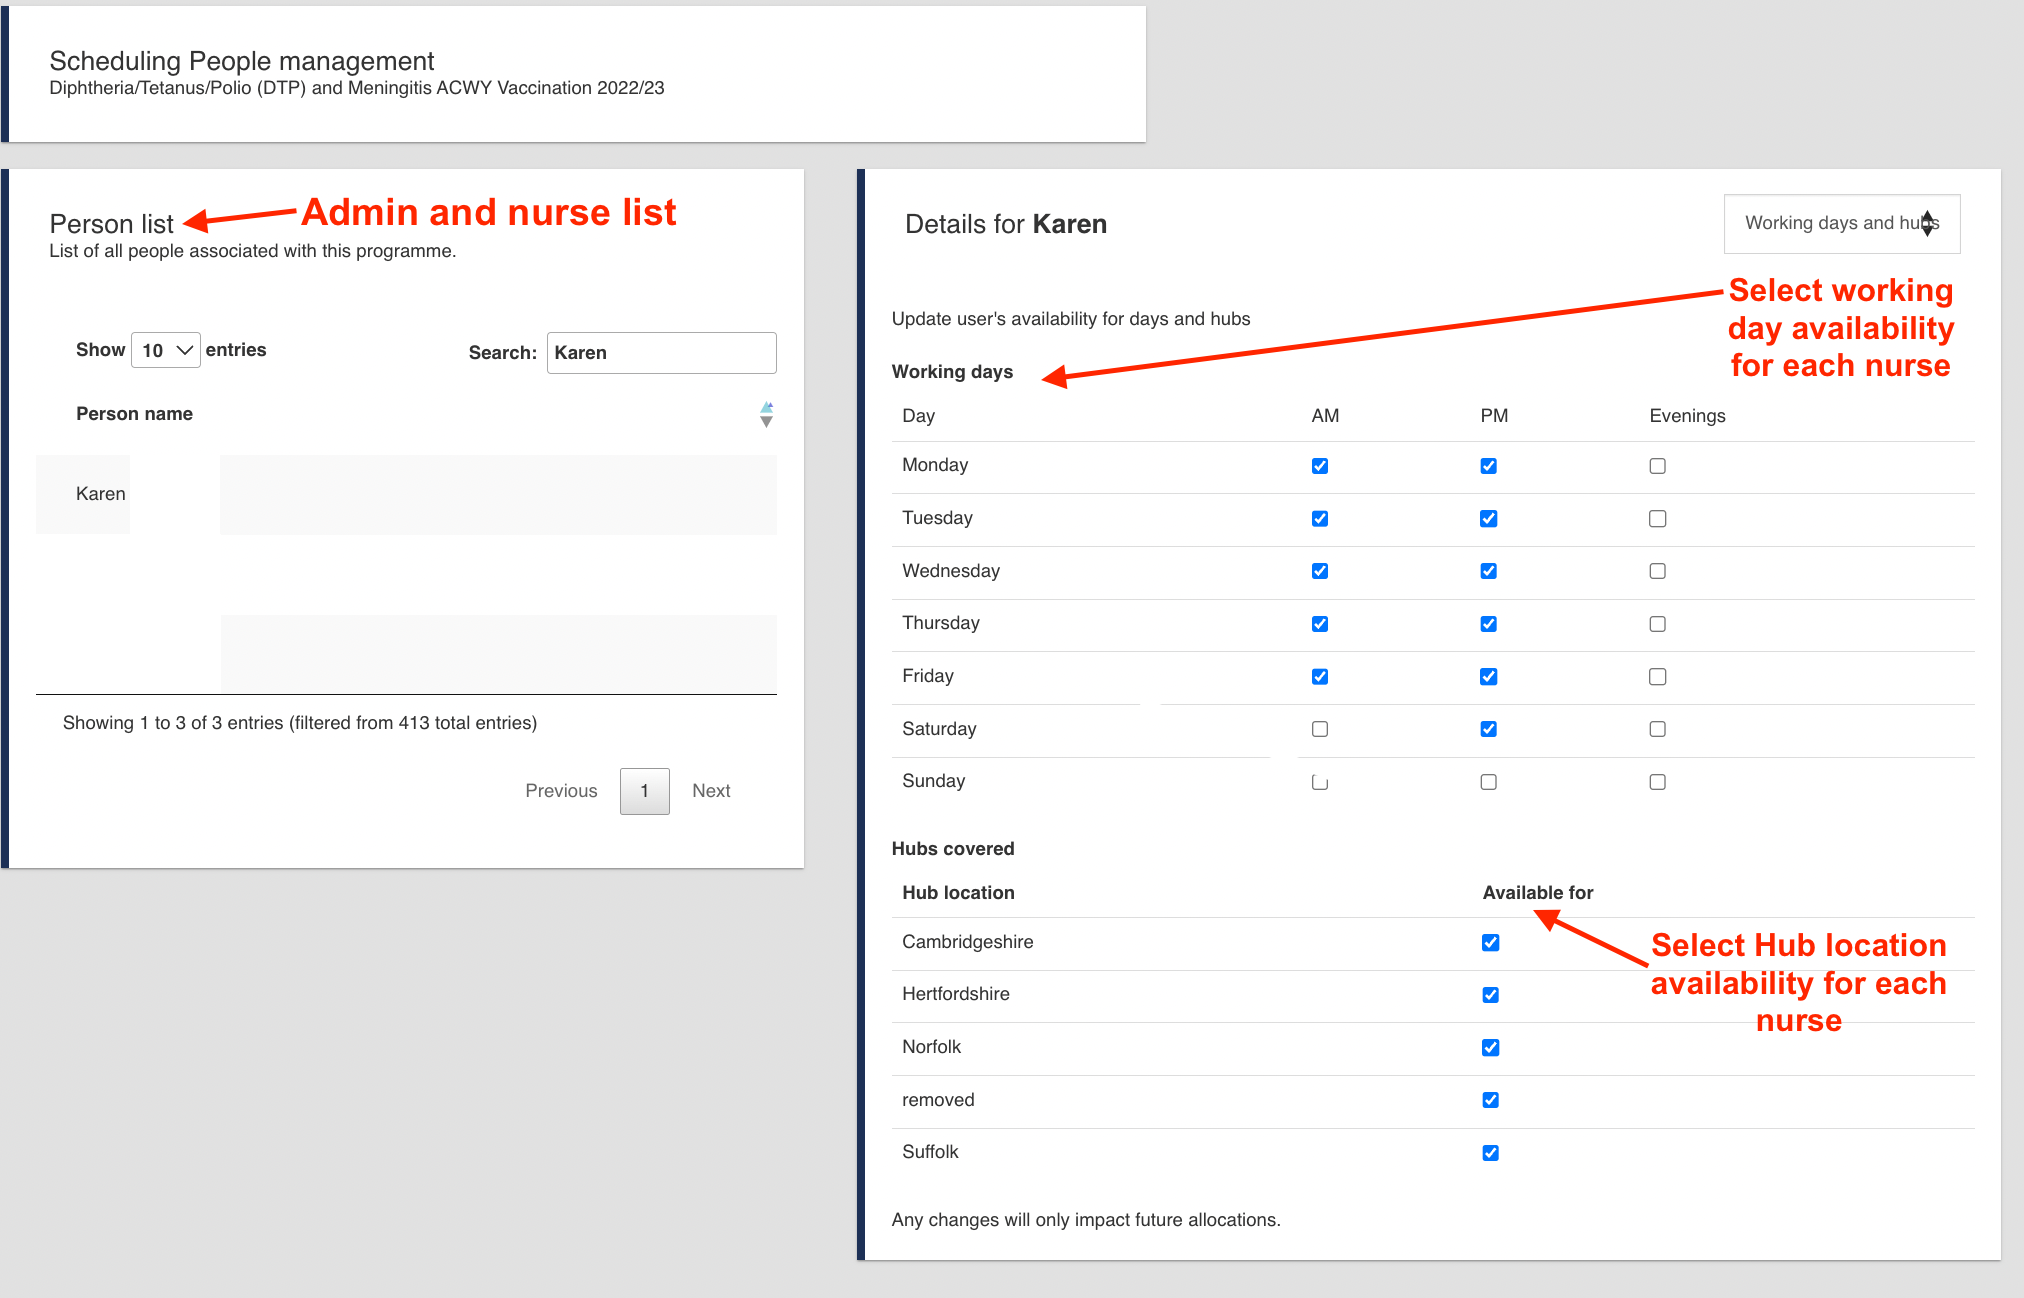Open the Working days and hubs dropdown
The width and height of the screenshot is (2024, 1298).
click(1841, 223)
